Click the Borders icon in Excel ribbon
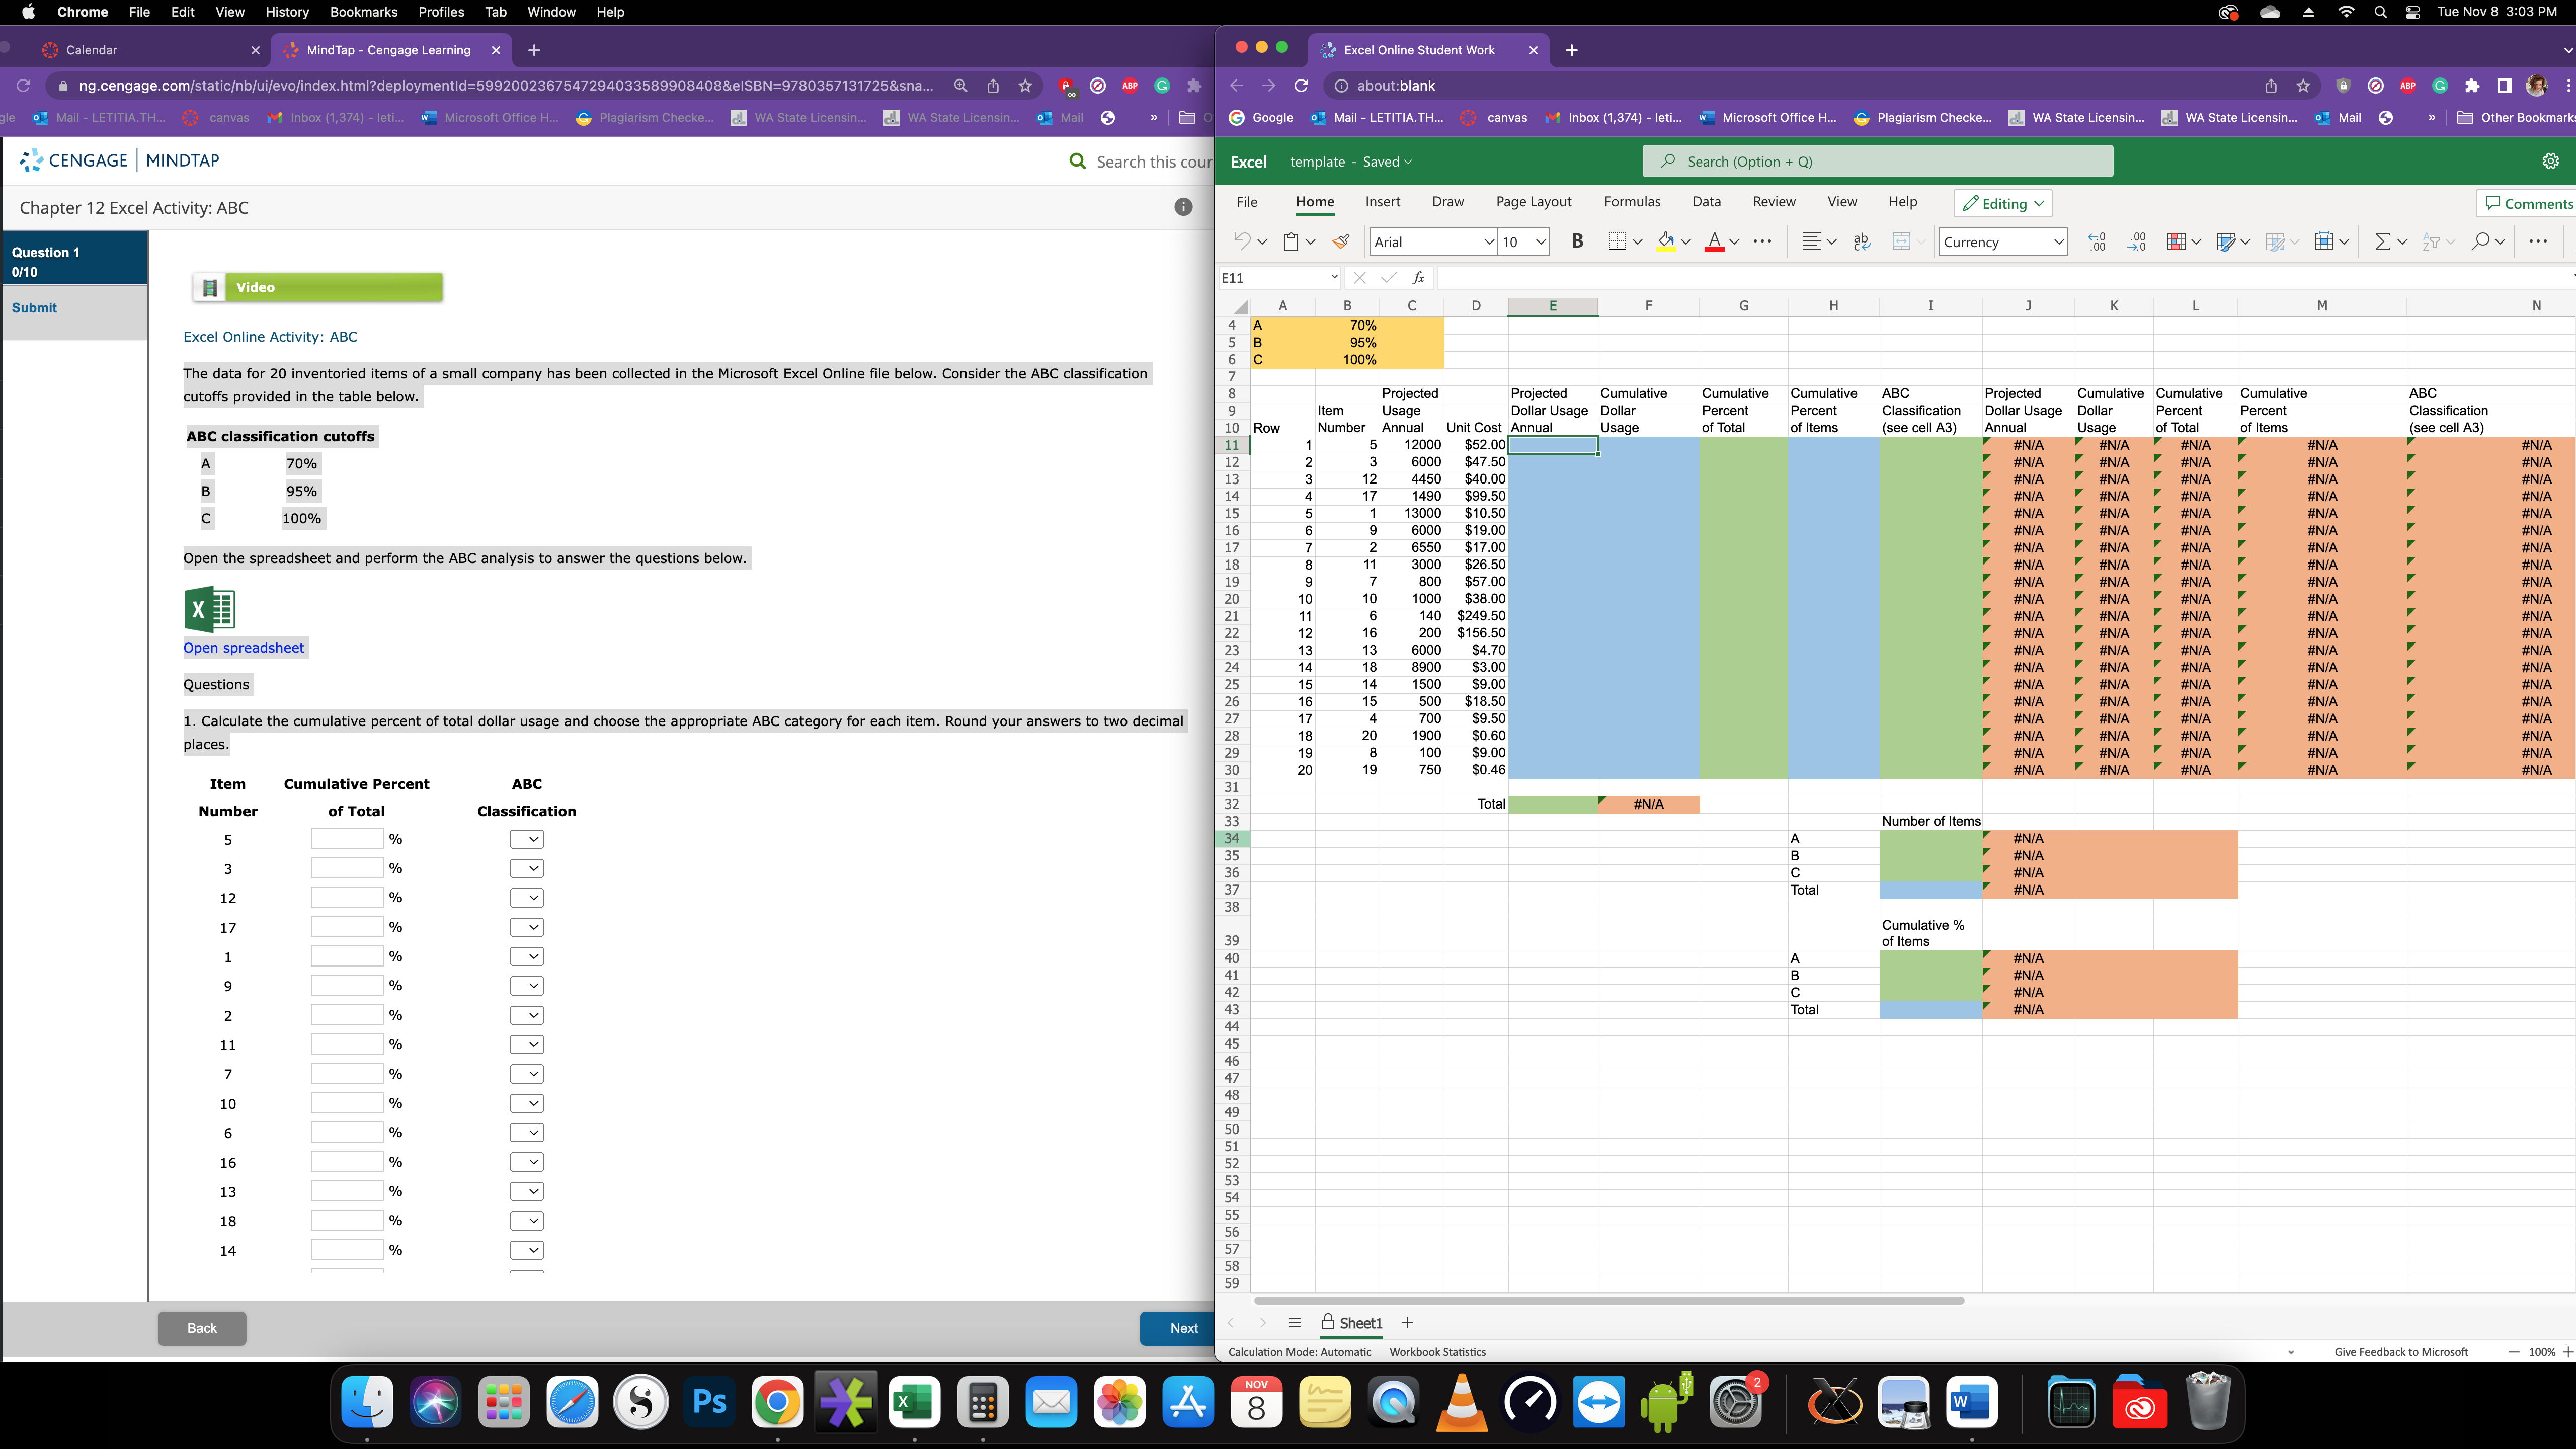 point(1617,241)
